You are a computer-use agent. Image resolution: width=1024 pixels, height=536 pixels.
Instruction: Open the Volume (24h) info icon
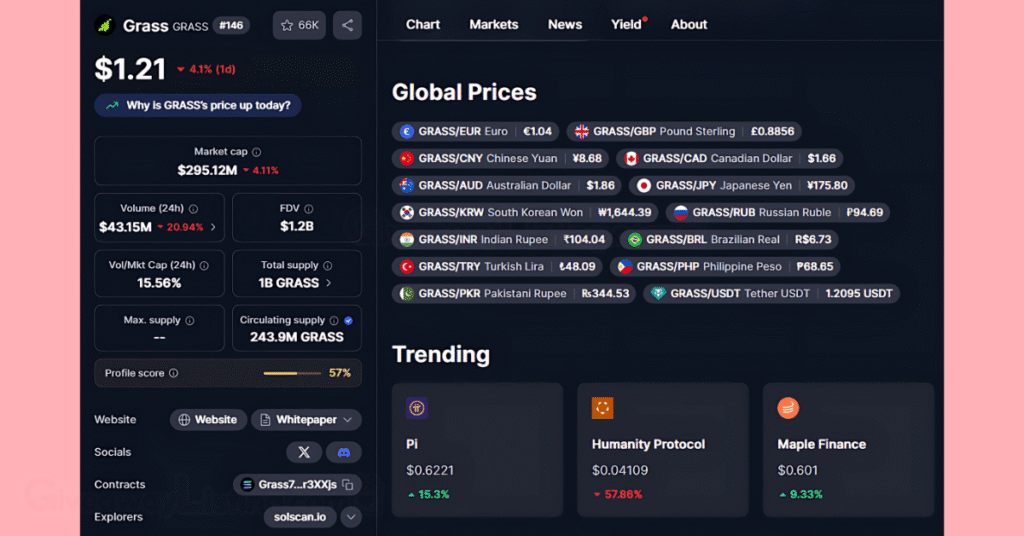[193, 209]
